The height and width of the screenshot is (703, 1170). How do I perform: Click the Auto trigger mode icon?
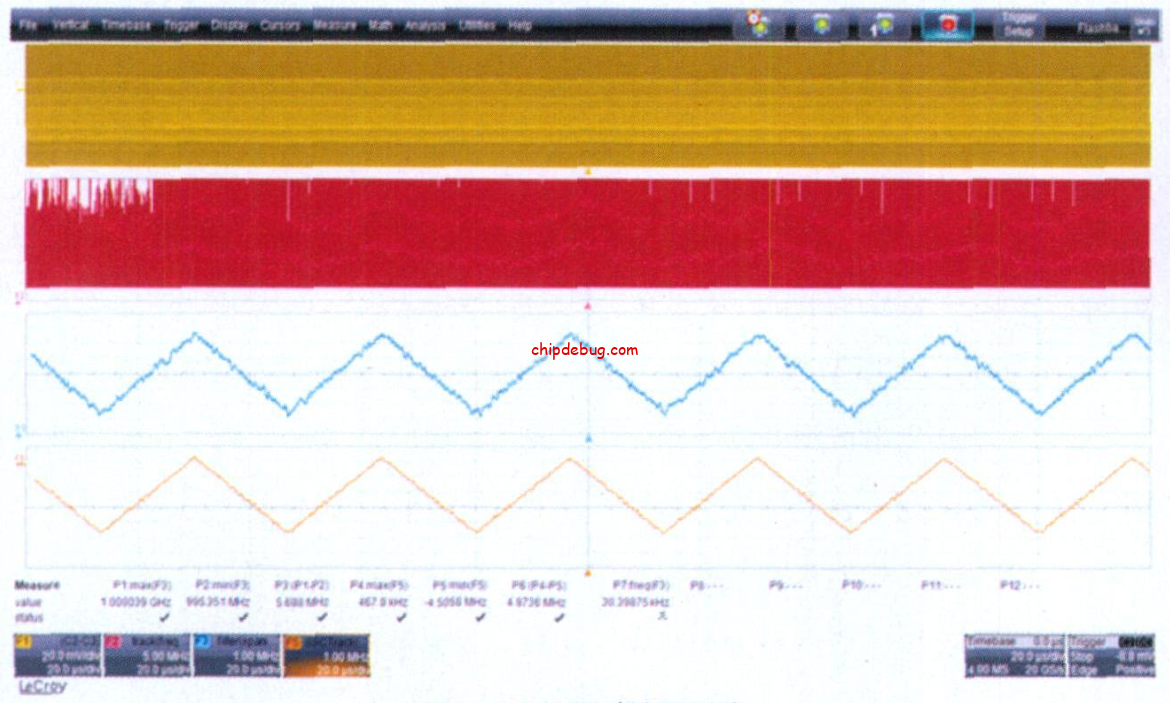[759, 25]
